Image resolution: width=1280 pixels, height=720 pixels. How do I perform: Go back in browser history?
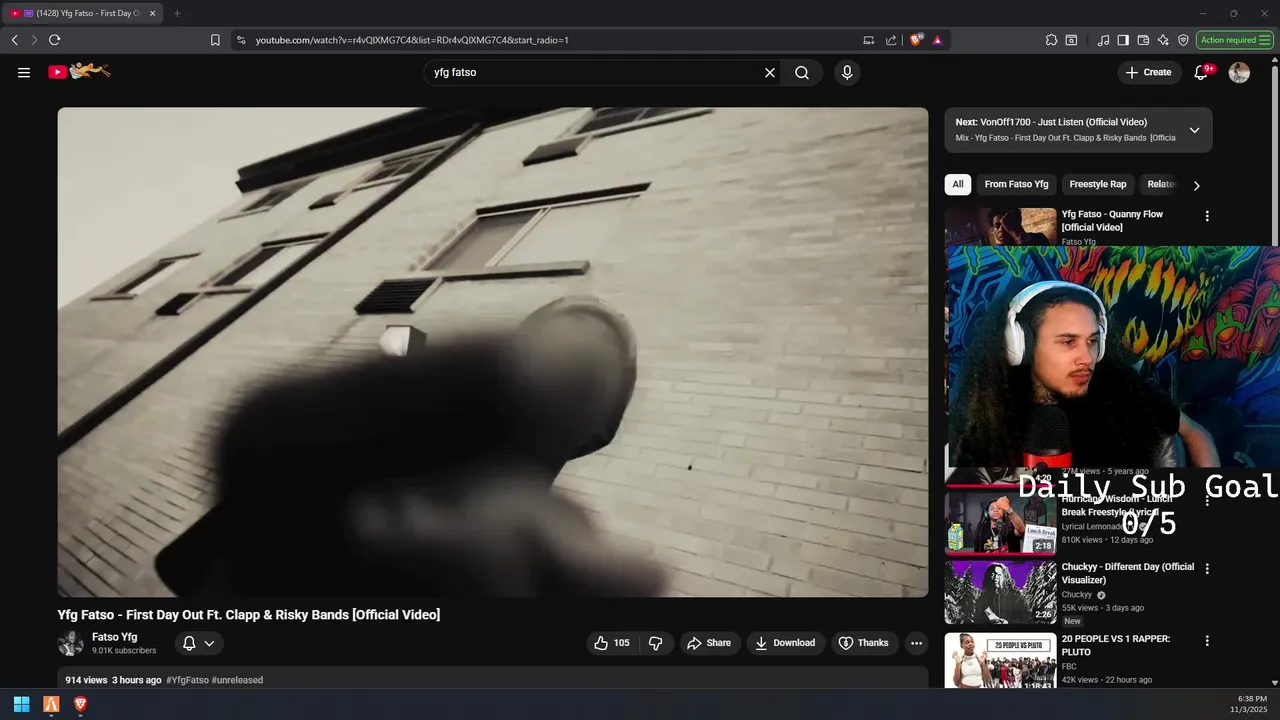(14, 40)
